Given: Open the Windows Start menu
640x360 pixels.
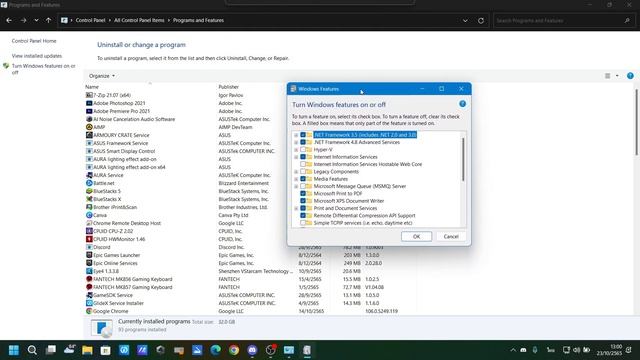Looking at the screenshot, I should (x=14, y=350).
